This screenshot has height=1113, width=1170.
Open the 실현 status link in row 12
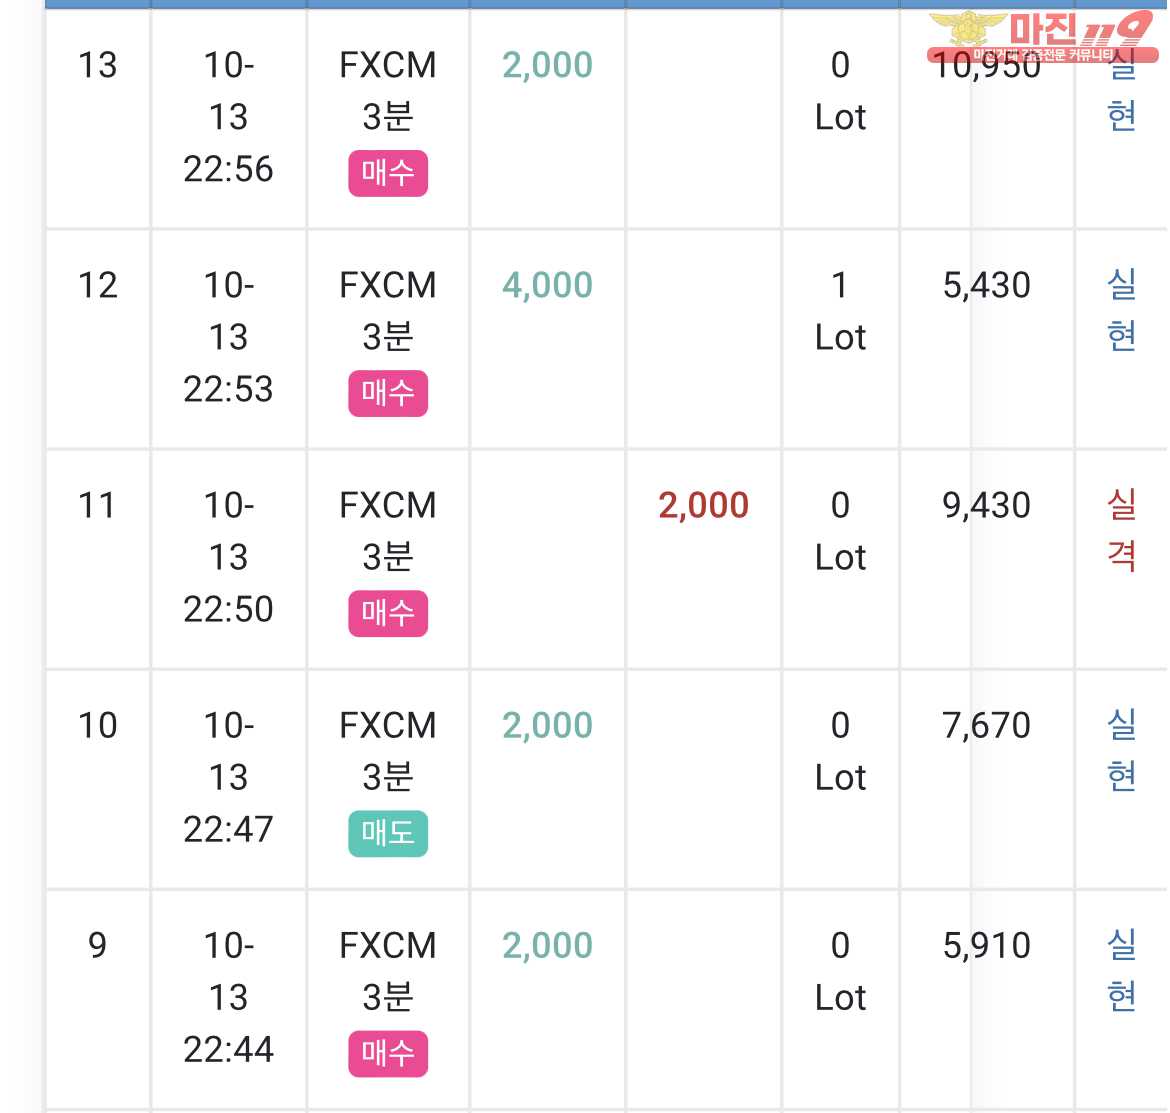1121,310
